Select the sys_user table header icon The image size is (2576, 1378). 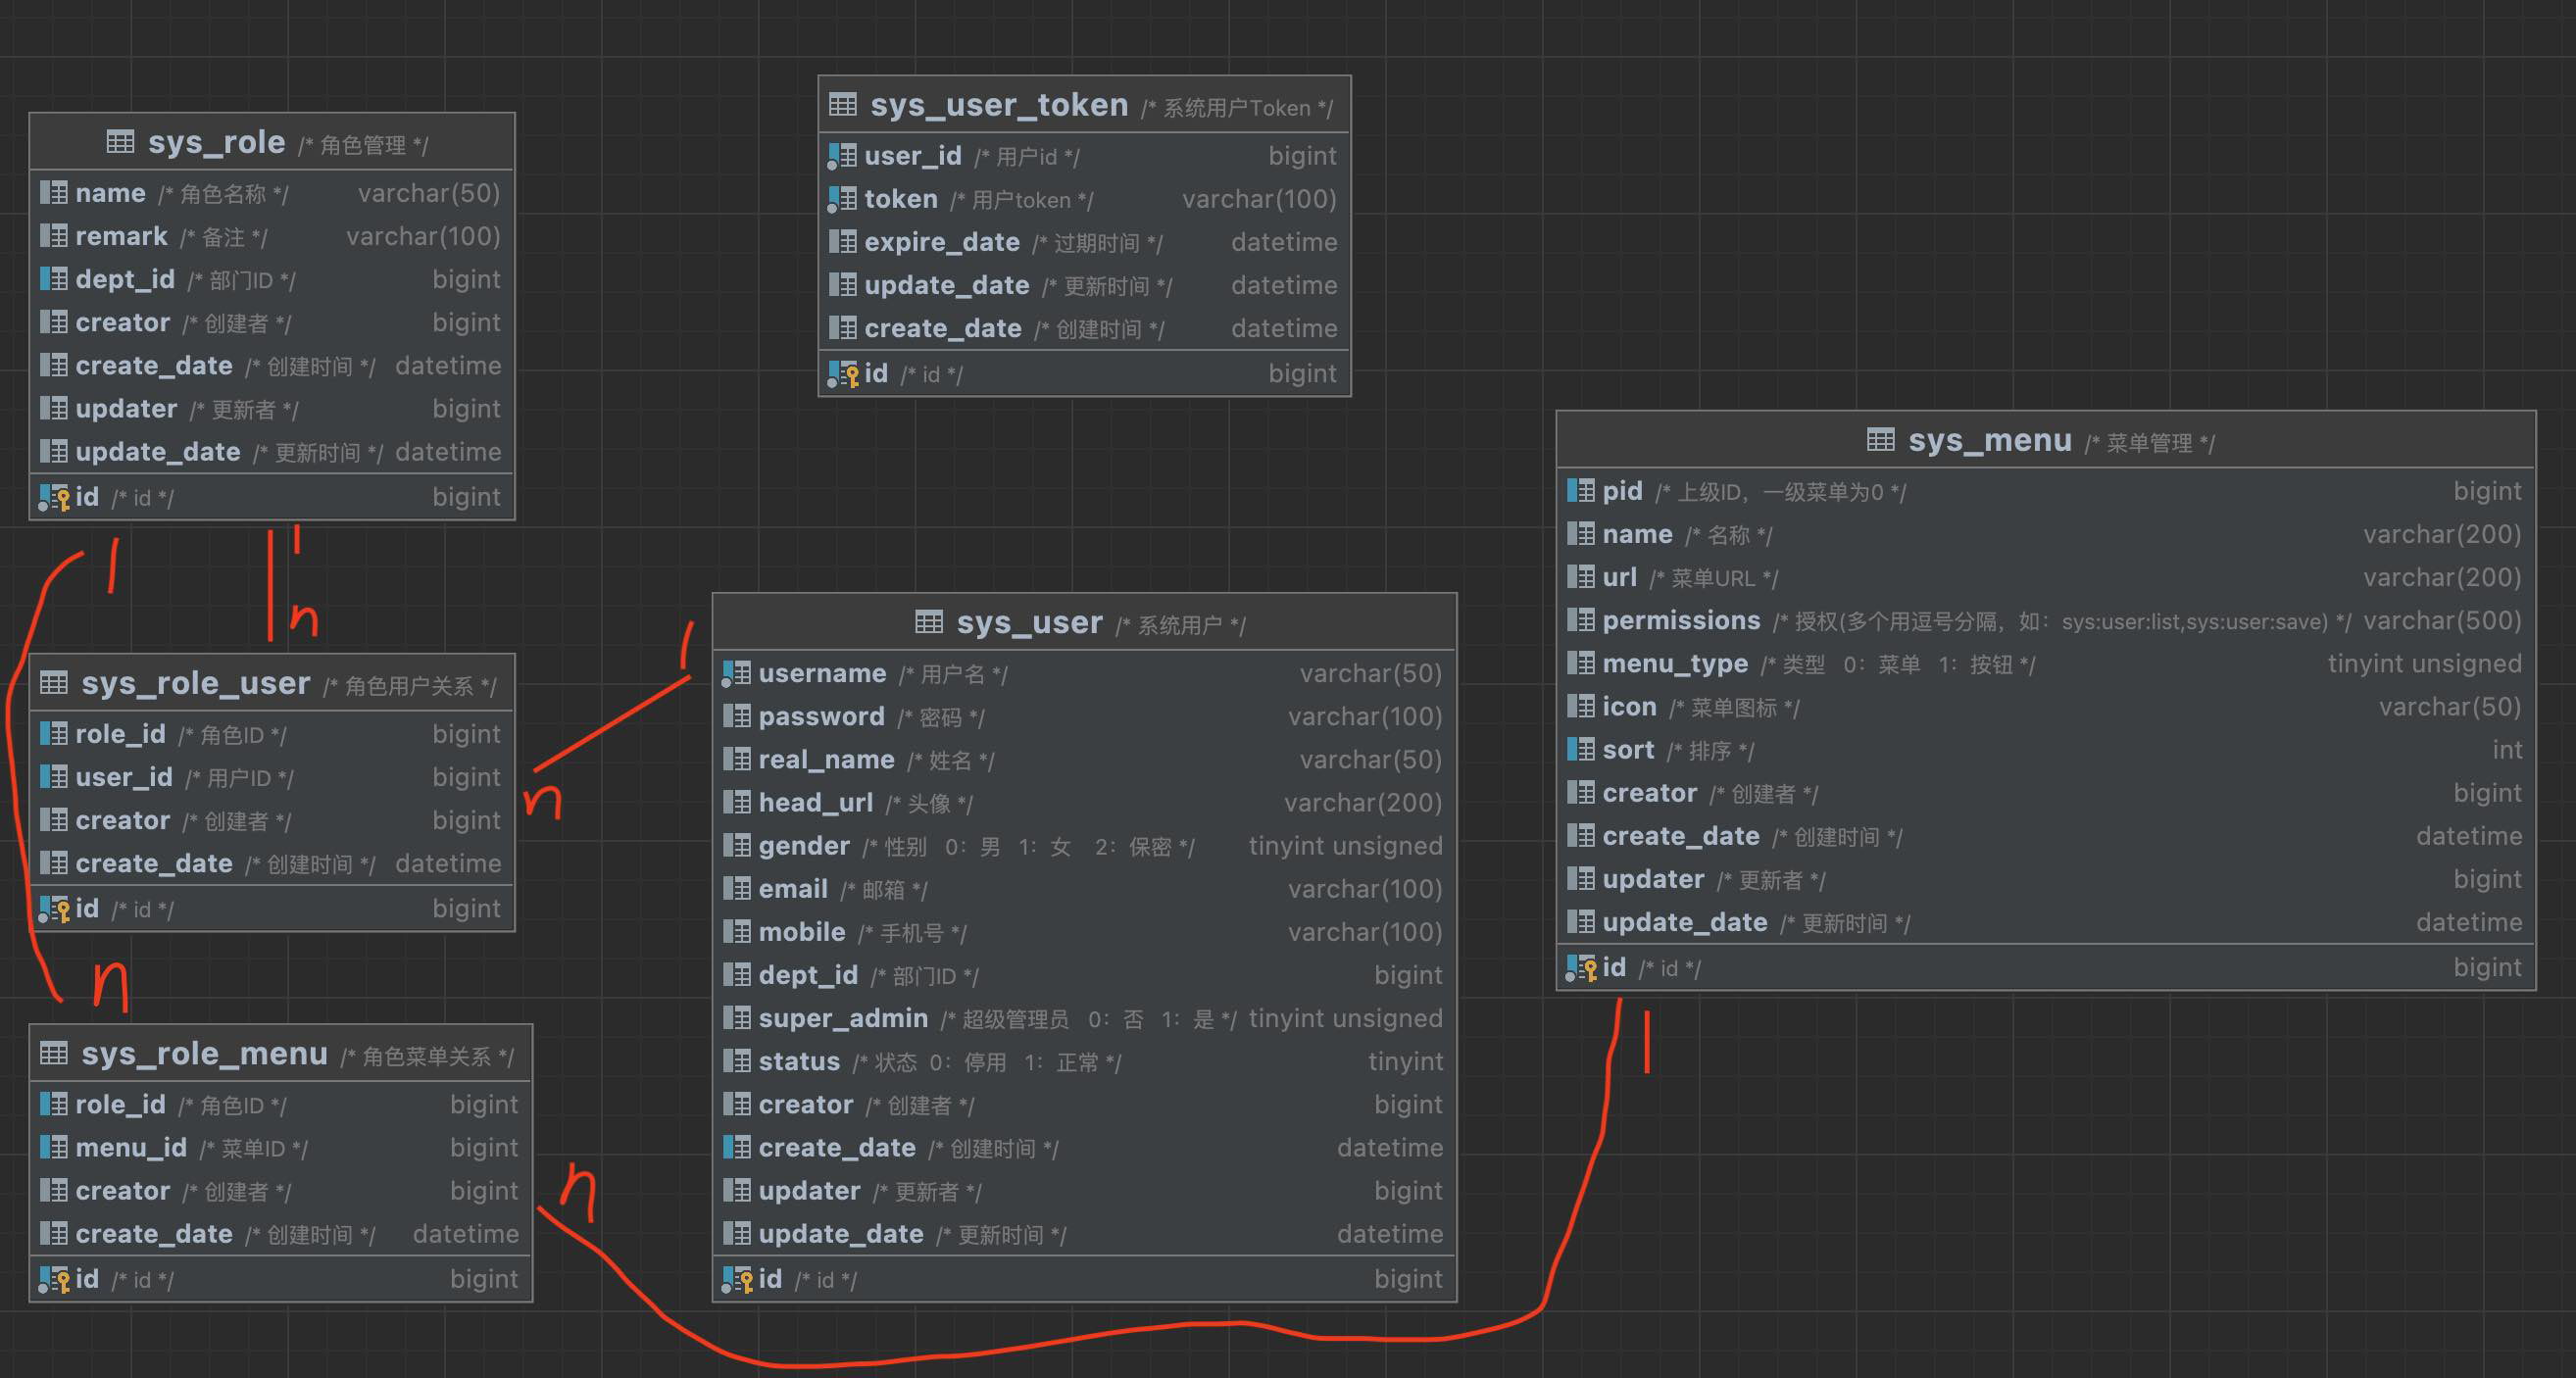click(928, 622)
